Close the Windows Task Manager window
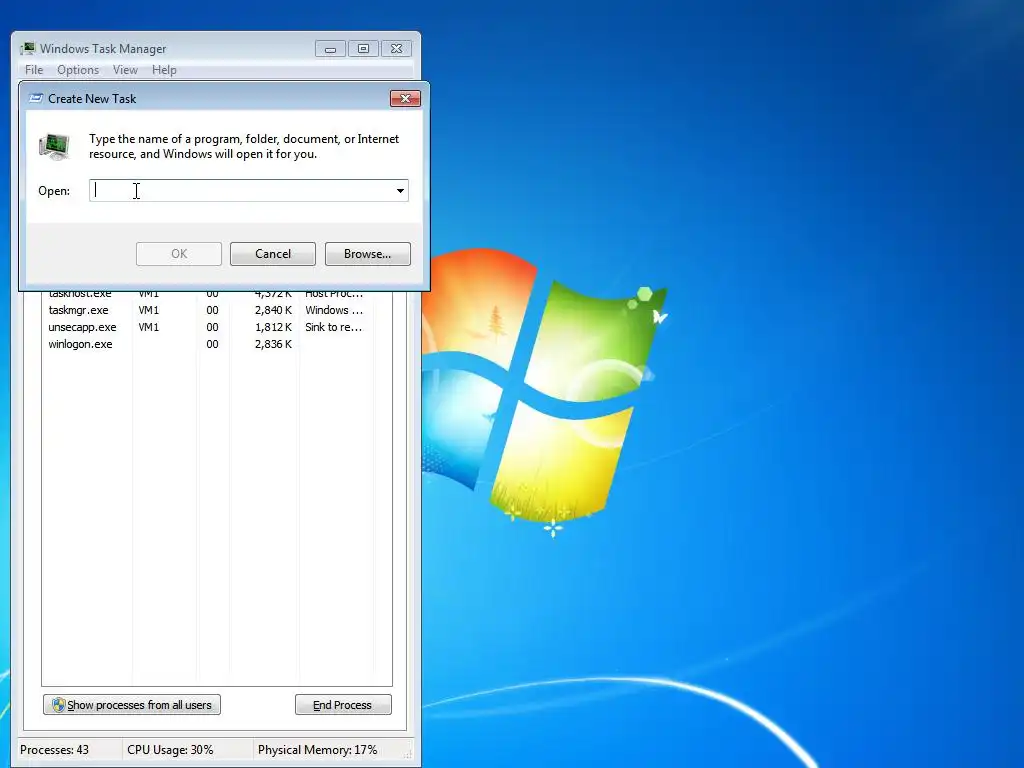Image resolution: width=1024 pixels, height=768 pixels. click(x=396, y=49)
